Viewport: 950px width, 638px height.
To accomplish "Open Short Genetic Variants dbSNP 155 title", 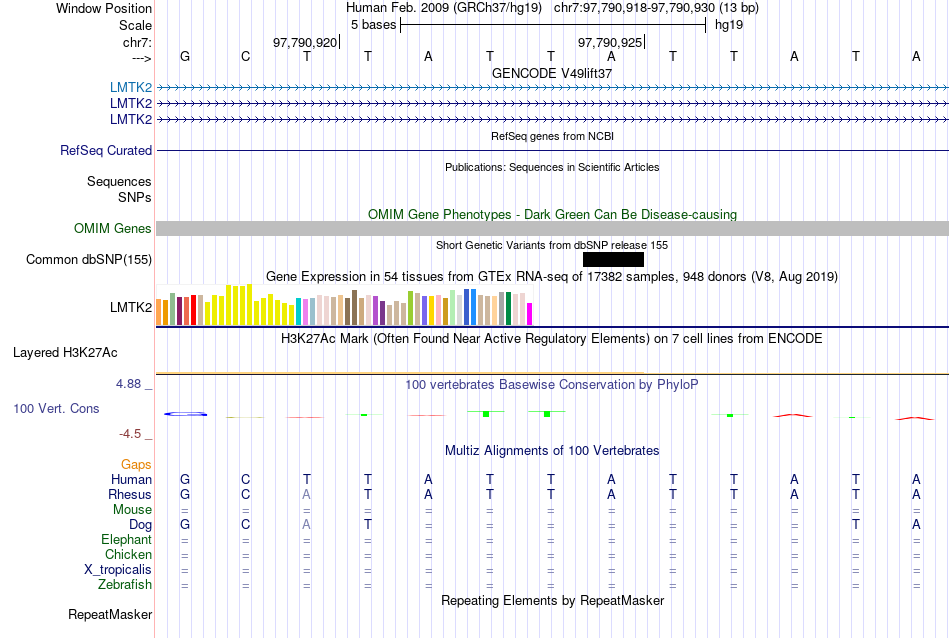I will pos(552,245).
